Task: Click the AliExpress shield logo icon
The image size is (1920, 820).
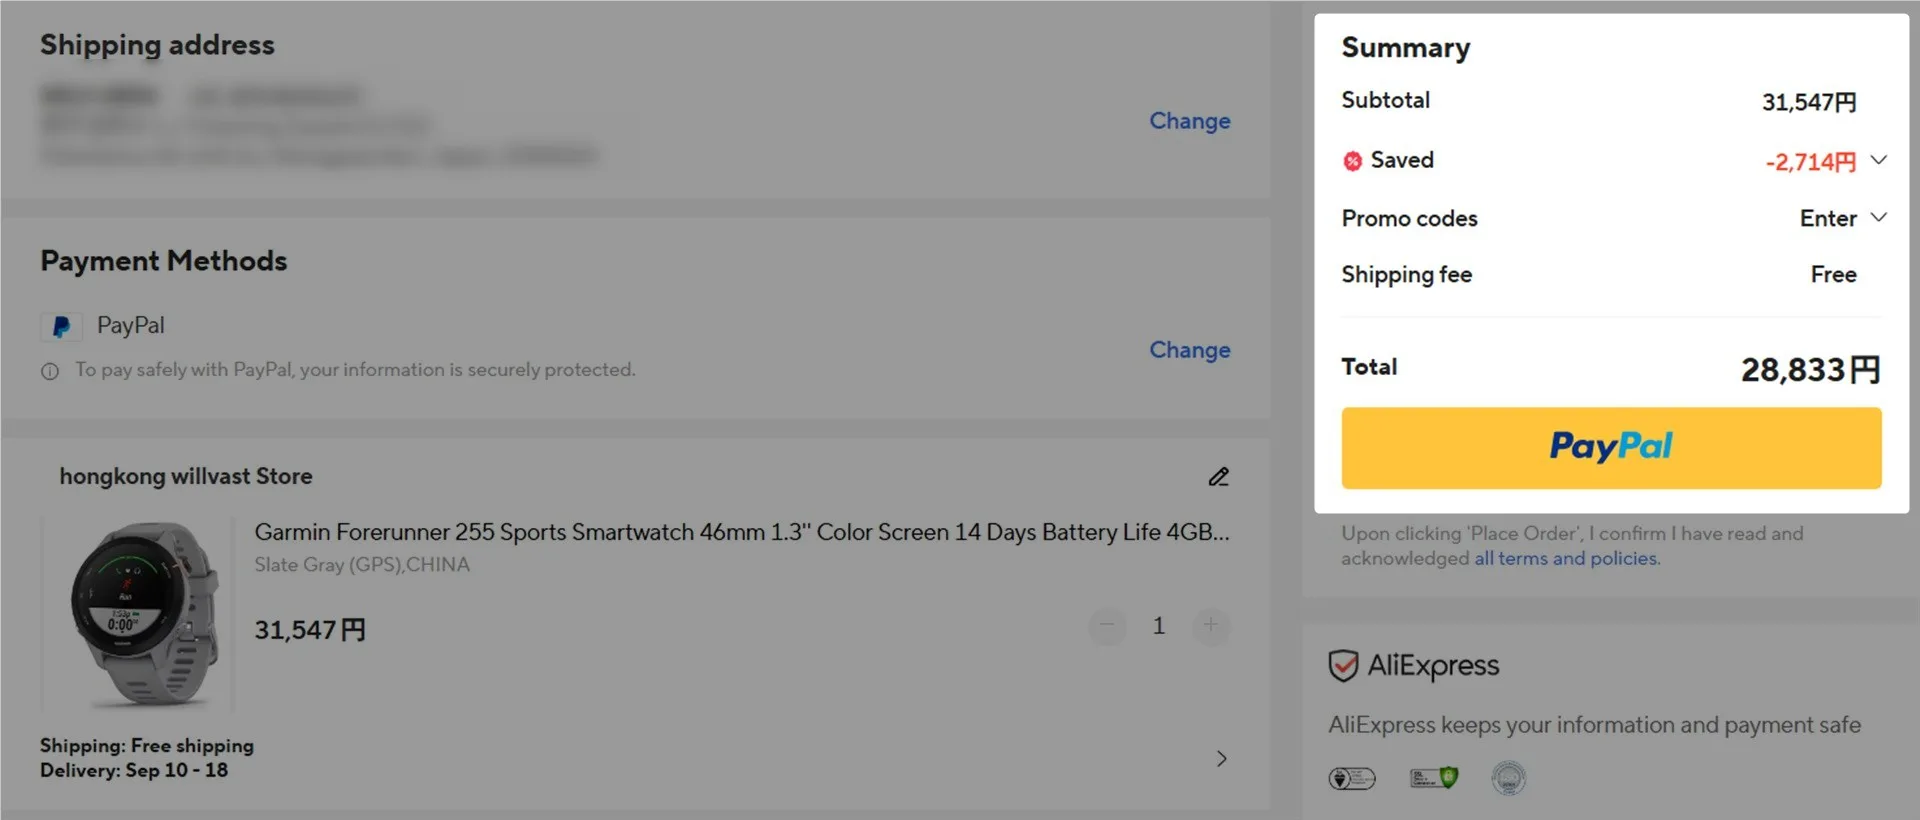Action: point(1343,665)
